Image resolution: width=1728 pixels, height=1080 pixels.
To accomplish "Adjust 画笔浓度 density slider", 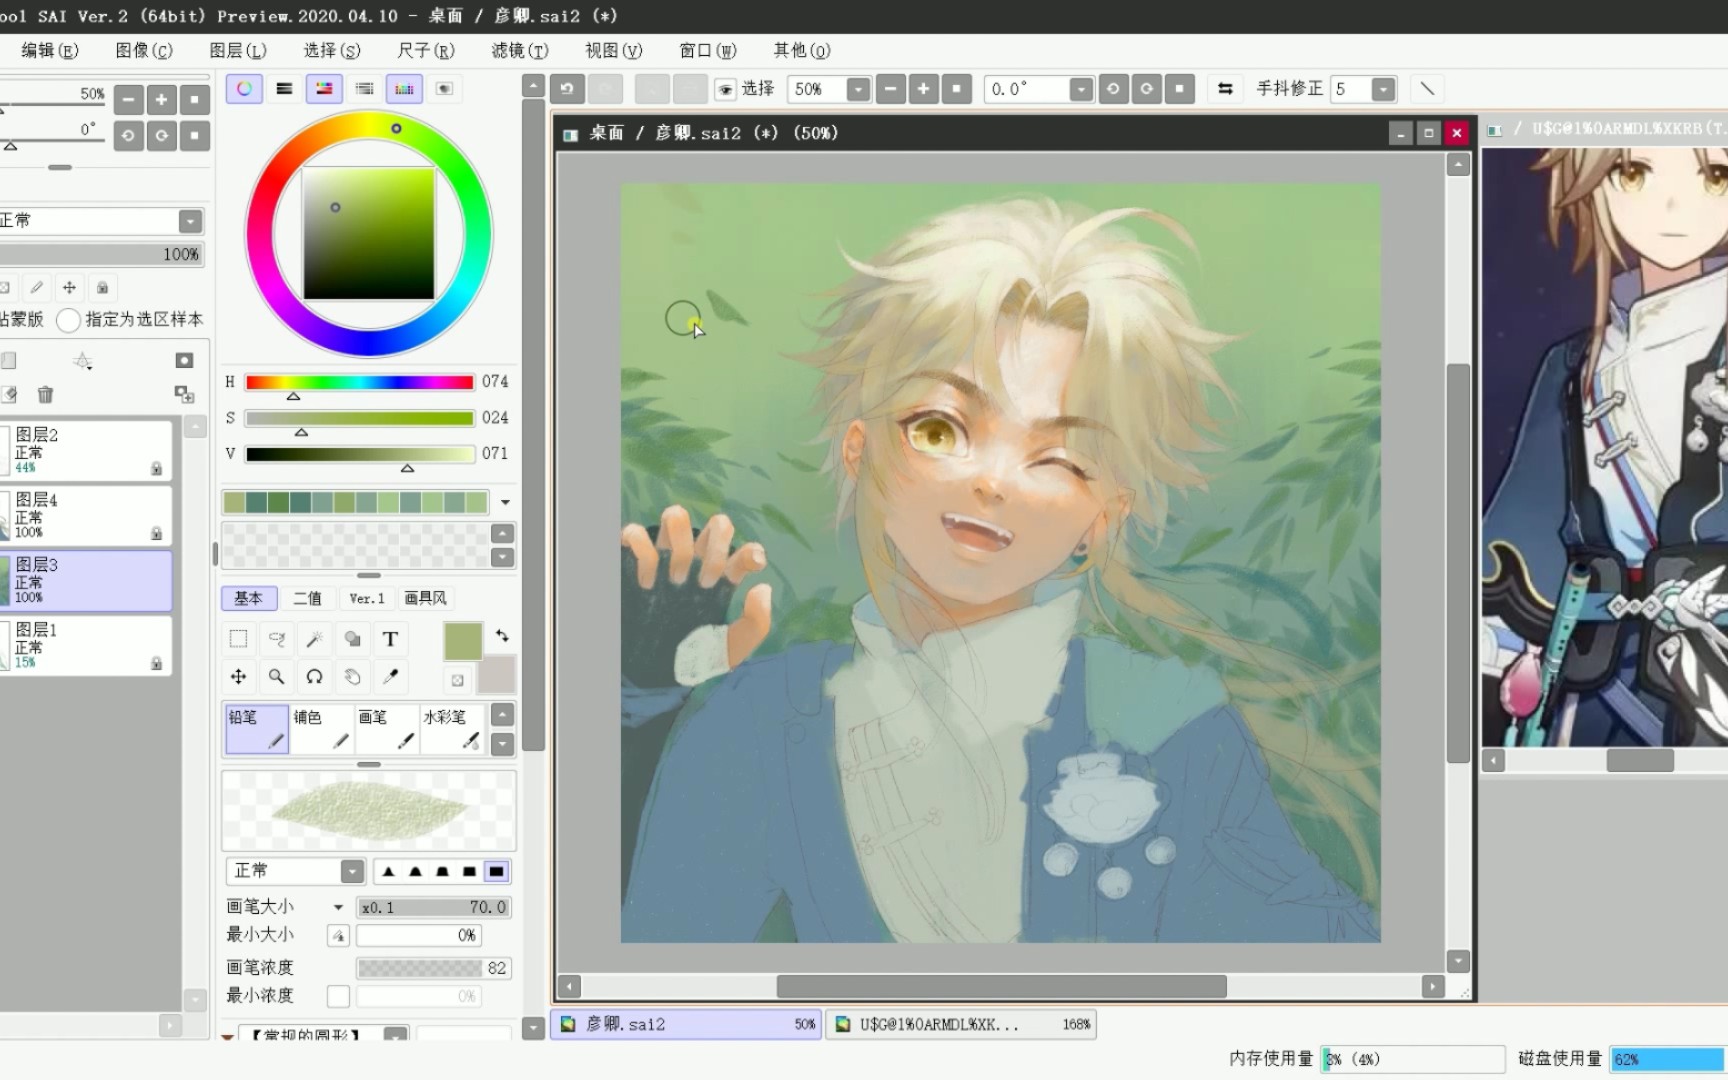I will [434, 968].
